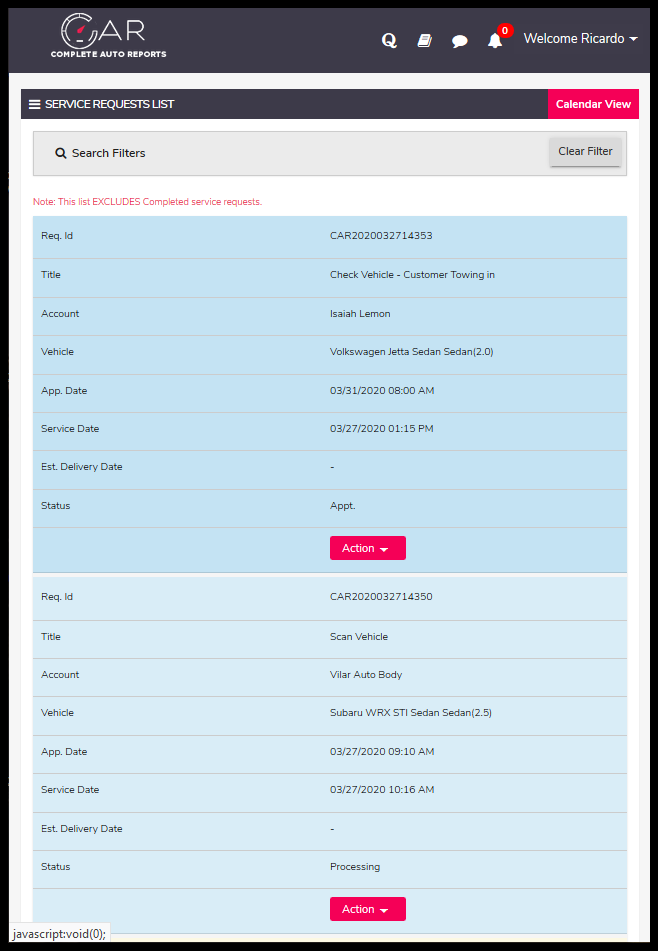This screenshot has width=658, height=951.
Task: Click appointment date 03/31/2020 08:00 AM
Action: click(382, 391)
